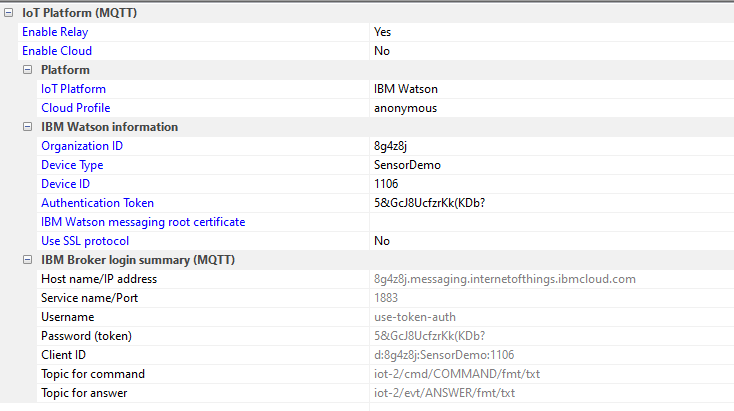
Task: Click the IoT Platform (MQTT) section header
Action: click(x=80, y=13)
